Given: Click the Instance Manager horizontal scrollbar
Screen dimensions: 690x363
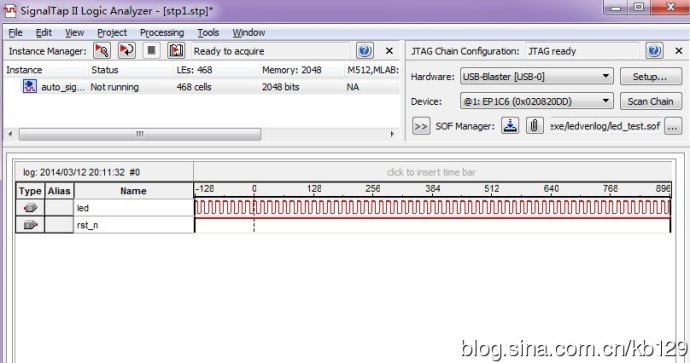Looking at the screenshot, I should [201, 134].
